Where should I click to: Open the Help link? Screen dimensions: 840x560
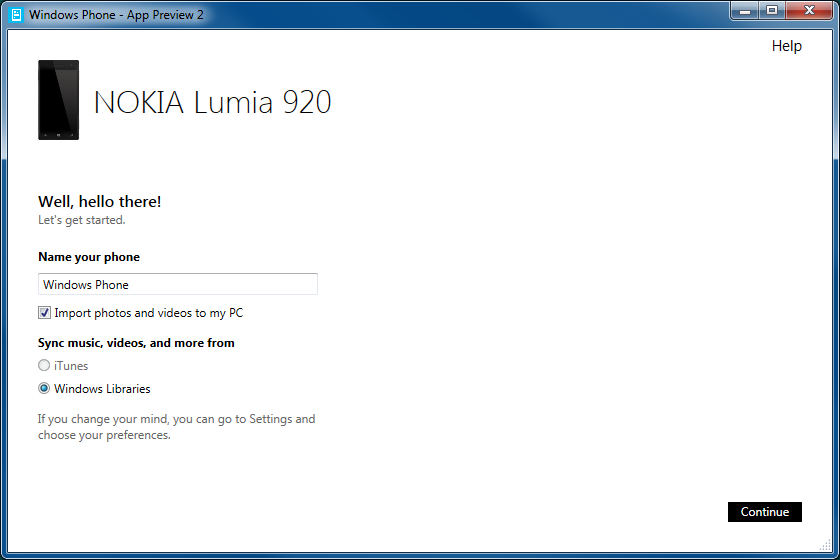(786, 46)
